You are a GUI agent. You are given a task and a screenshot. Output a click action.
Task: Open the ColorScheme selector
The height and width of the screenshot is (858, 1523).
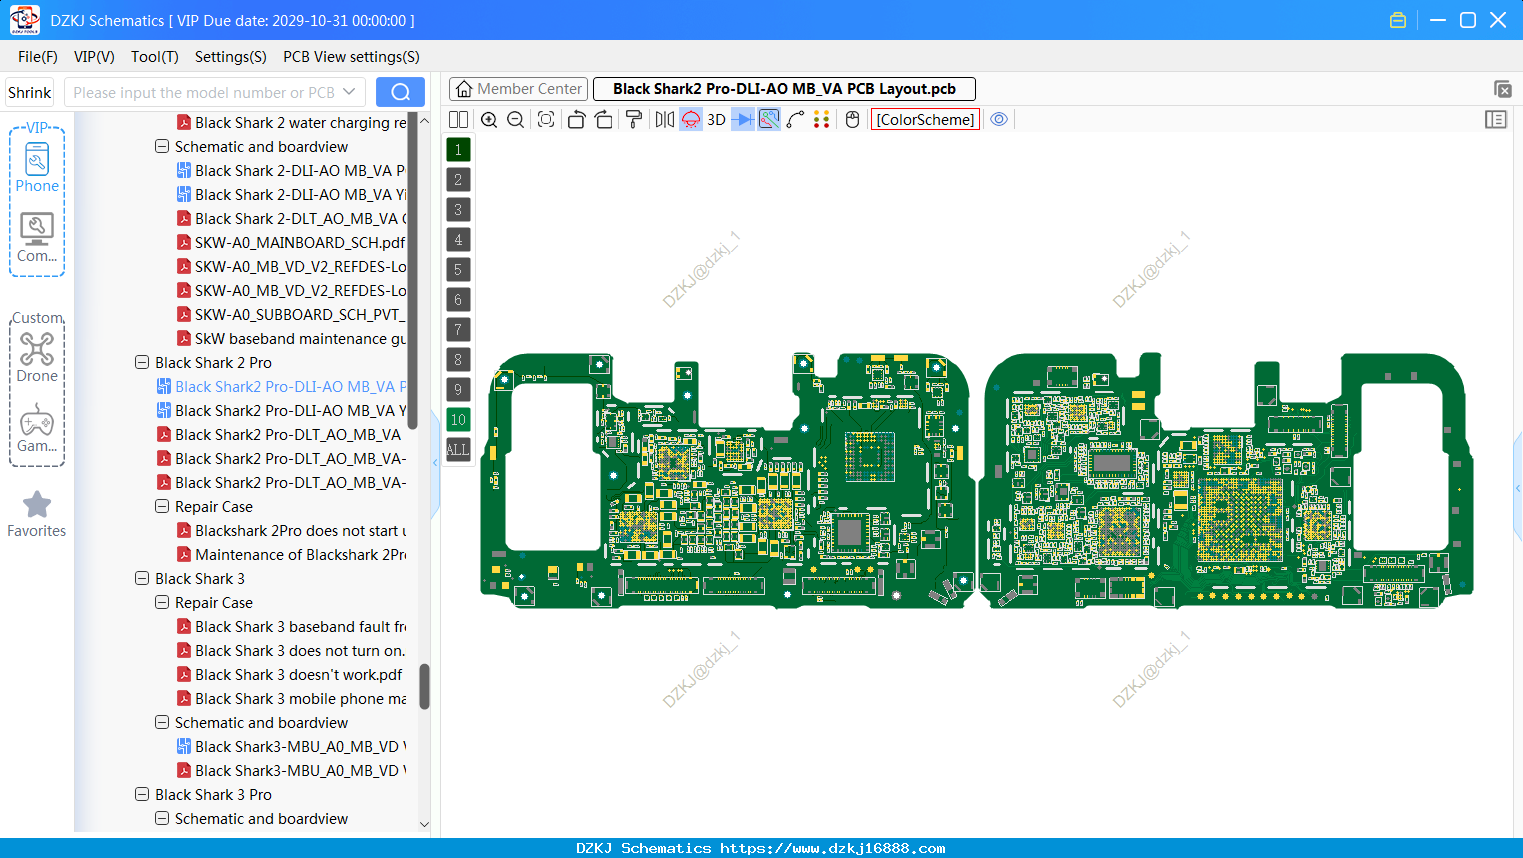coord(925,120)
